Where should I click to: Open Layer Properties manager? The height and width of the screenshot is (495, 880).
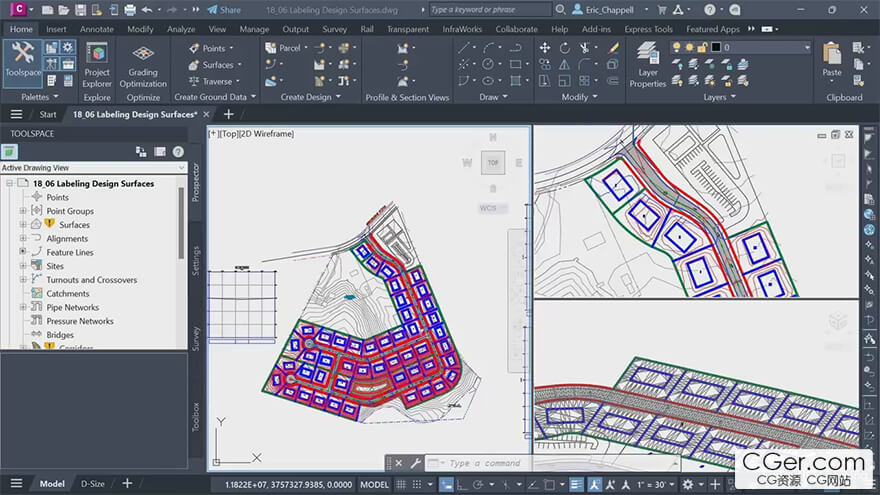(648, 62)
